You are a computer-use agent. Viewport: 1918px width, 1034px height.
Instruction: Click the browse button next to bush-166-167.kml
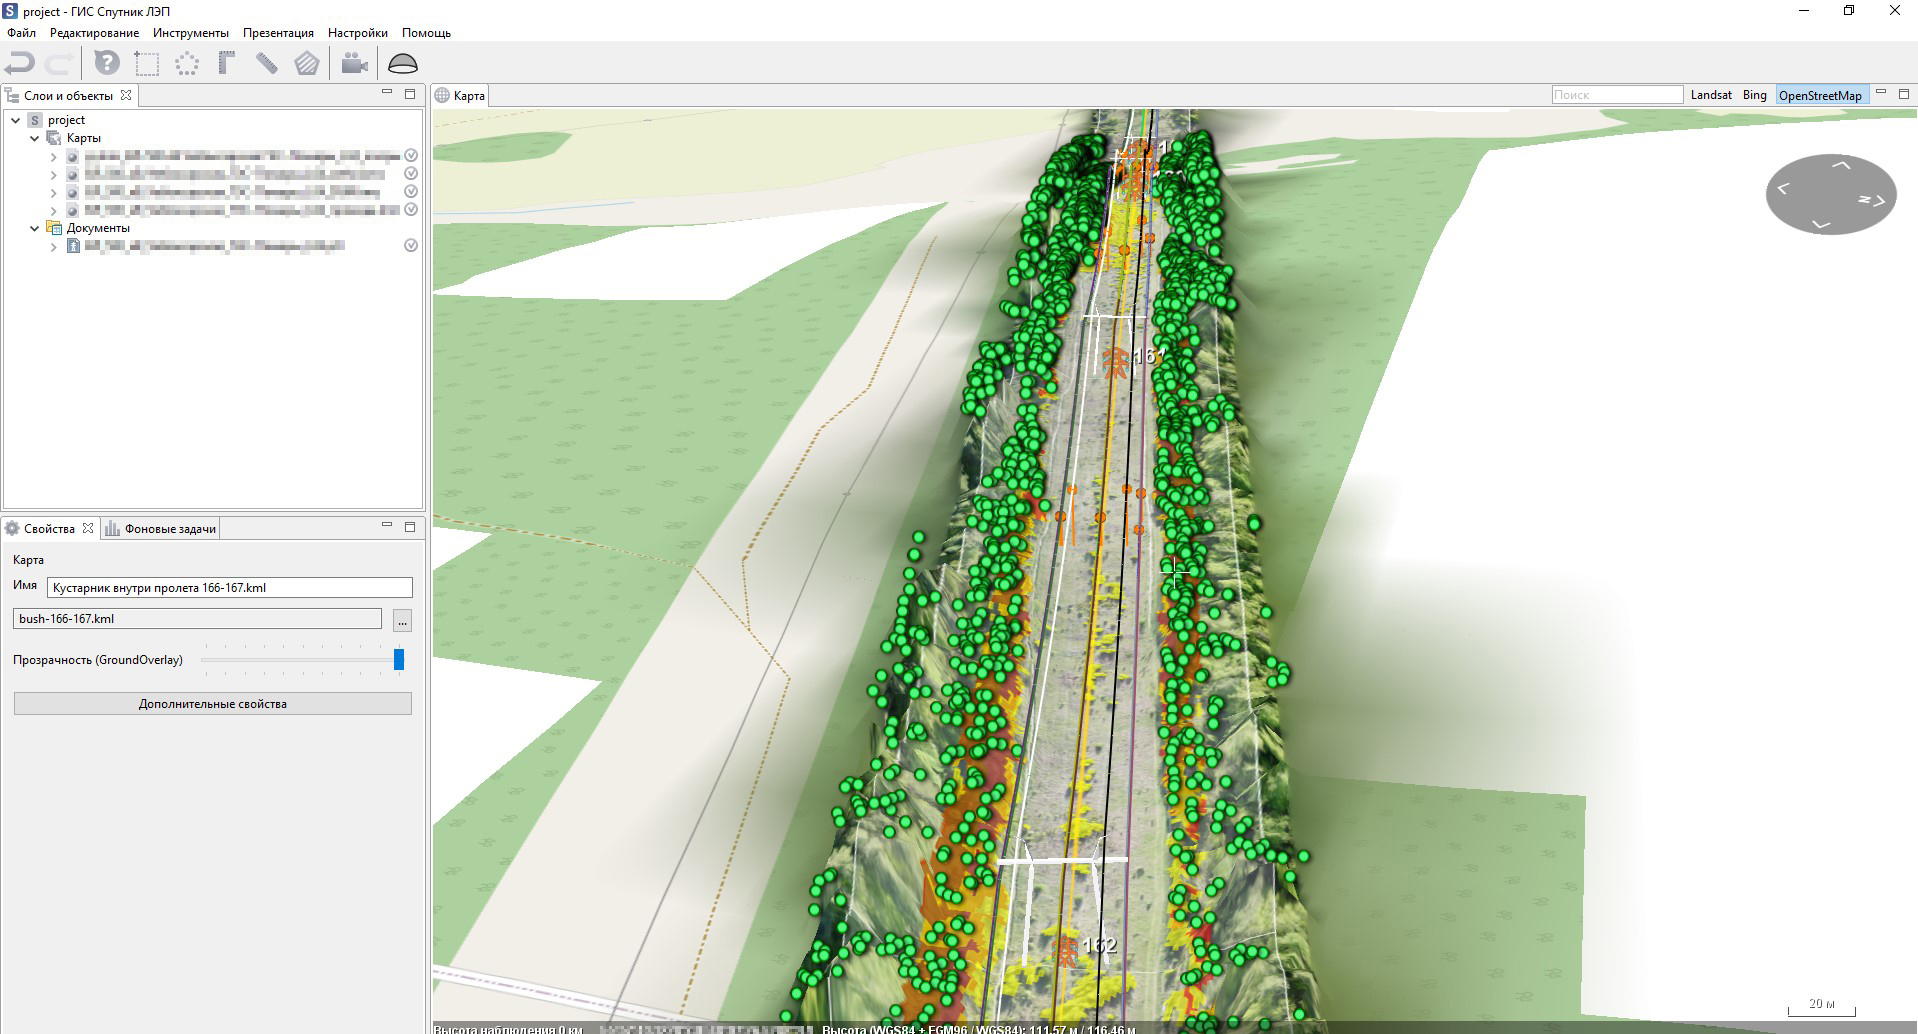tap(402, 621)
